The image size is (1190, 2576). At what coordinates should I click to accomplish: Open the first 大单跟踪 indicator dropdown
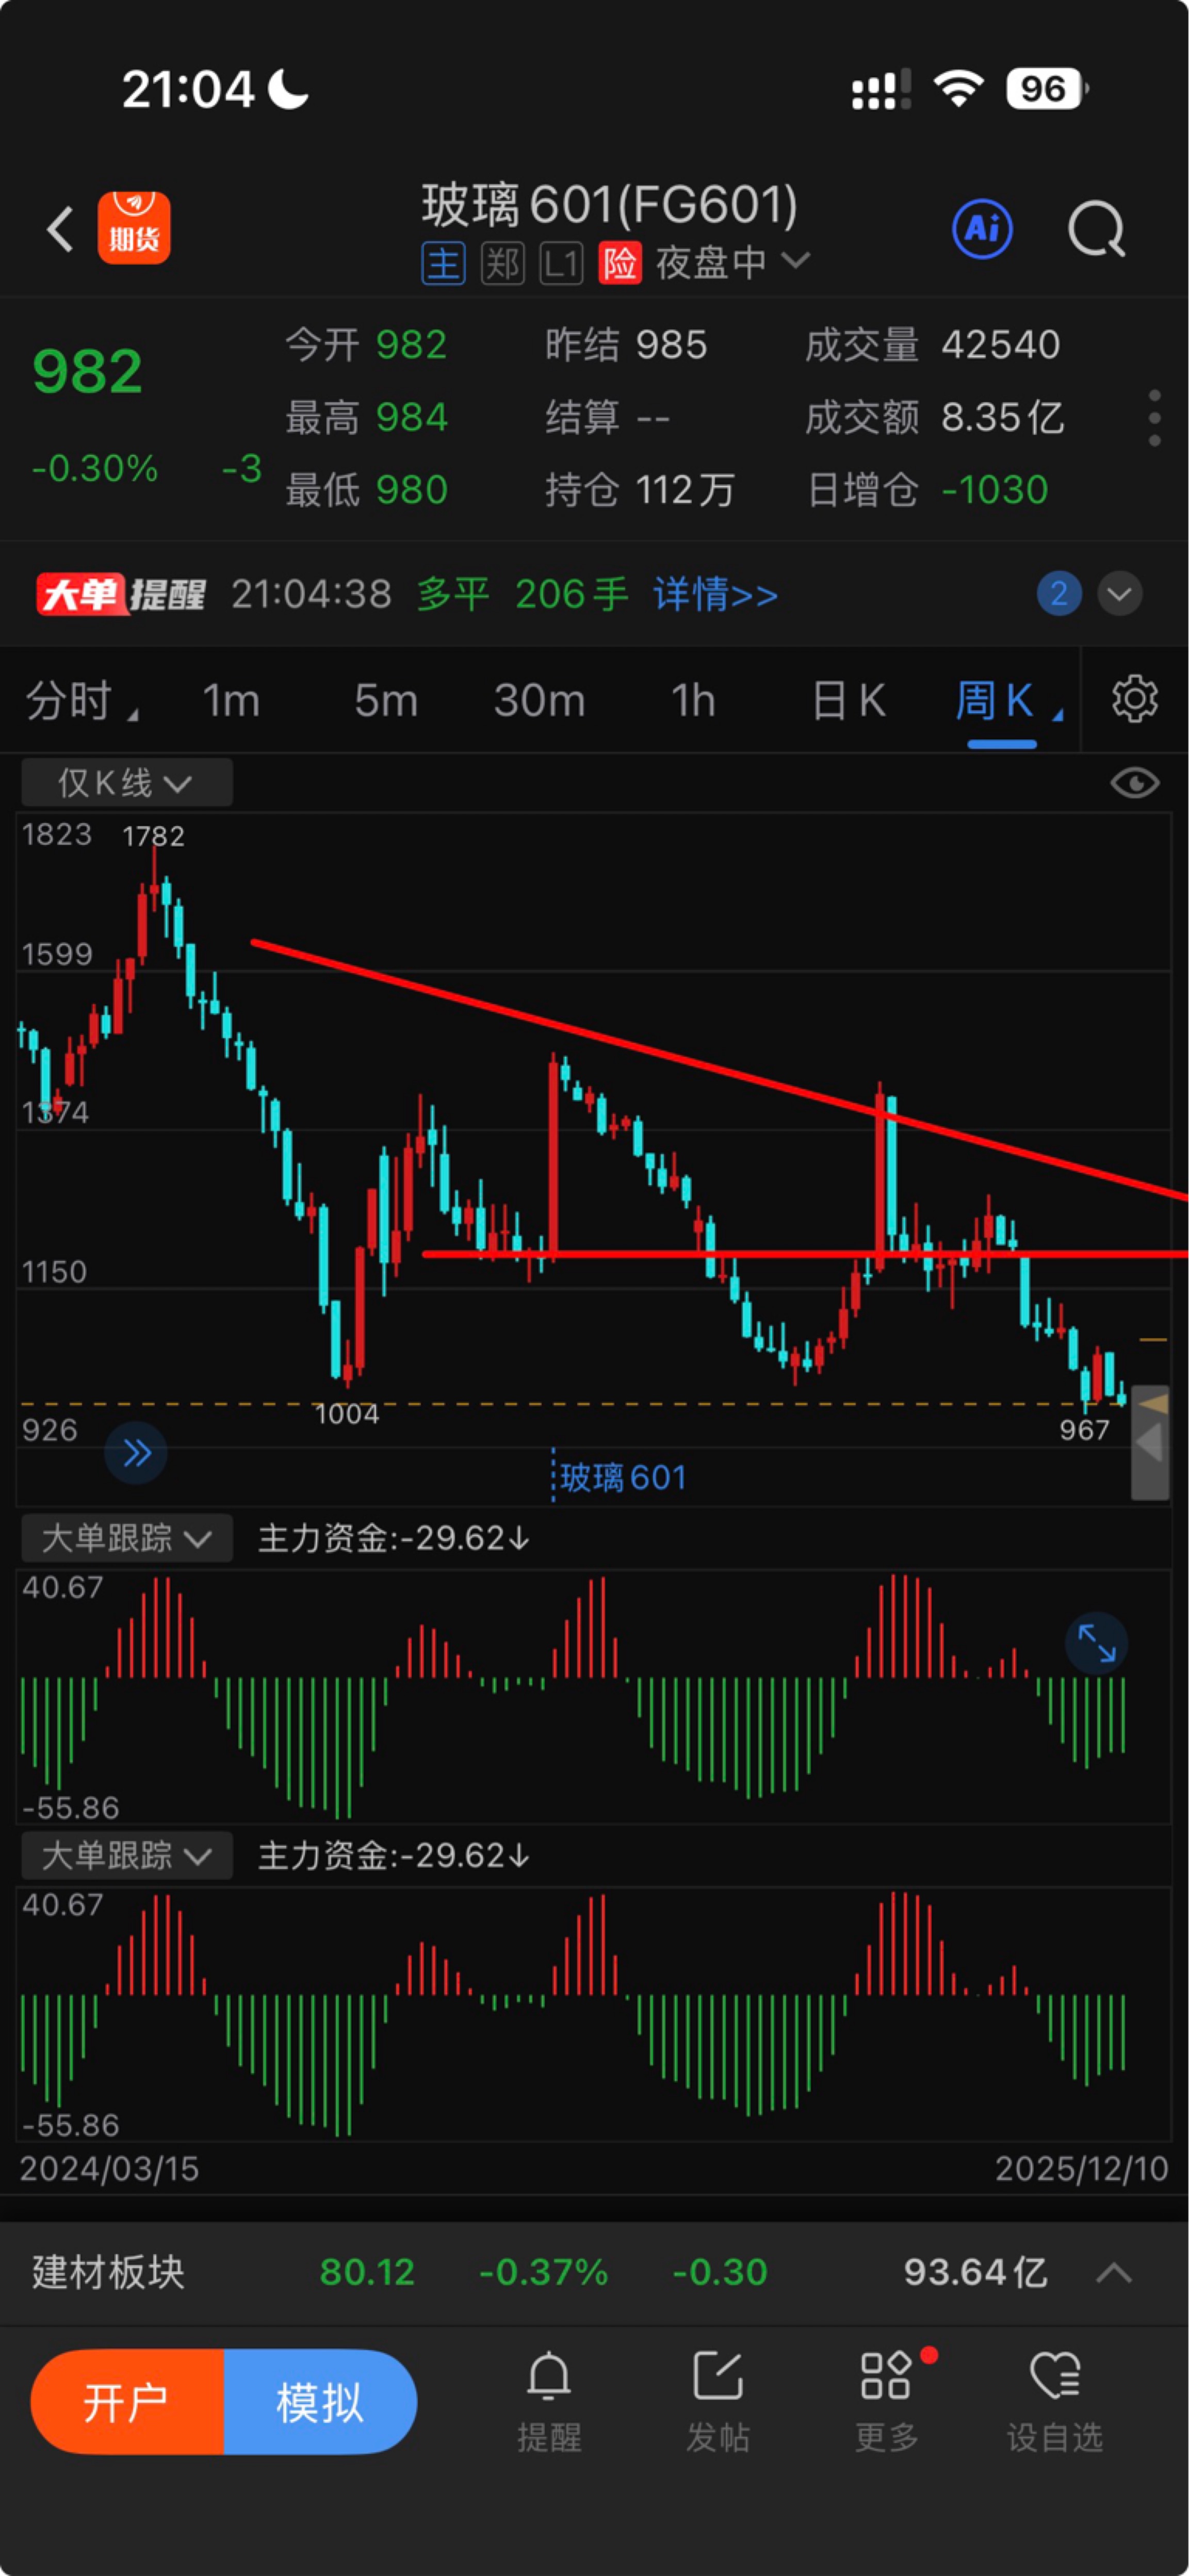pos(127,1538)
